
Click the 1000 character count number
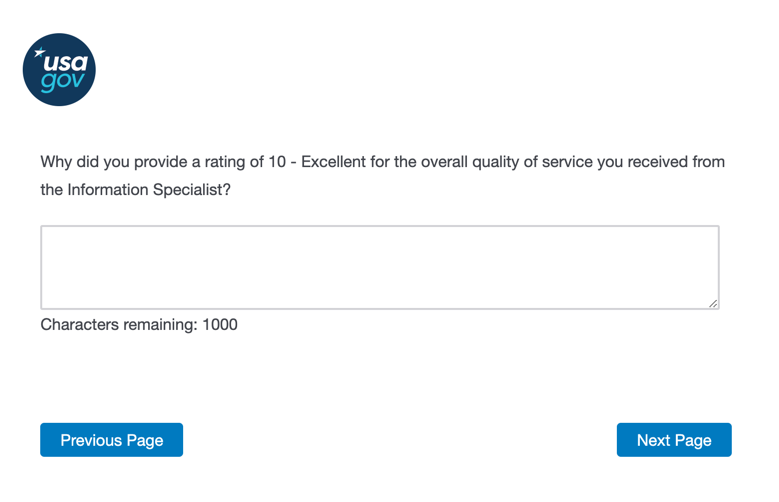tap(220, 324)
